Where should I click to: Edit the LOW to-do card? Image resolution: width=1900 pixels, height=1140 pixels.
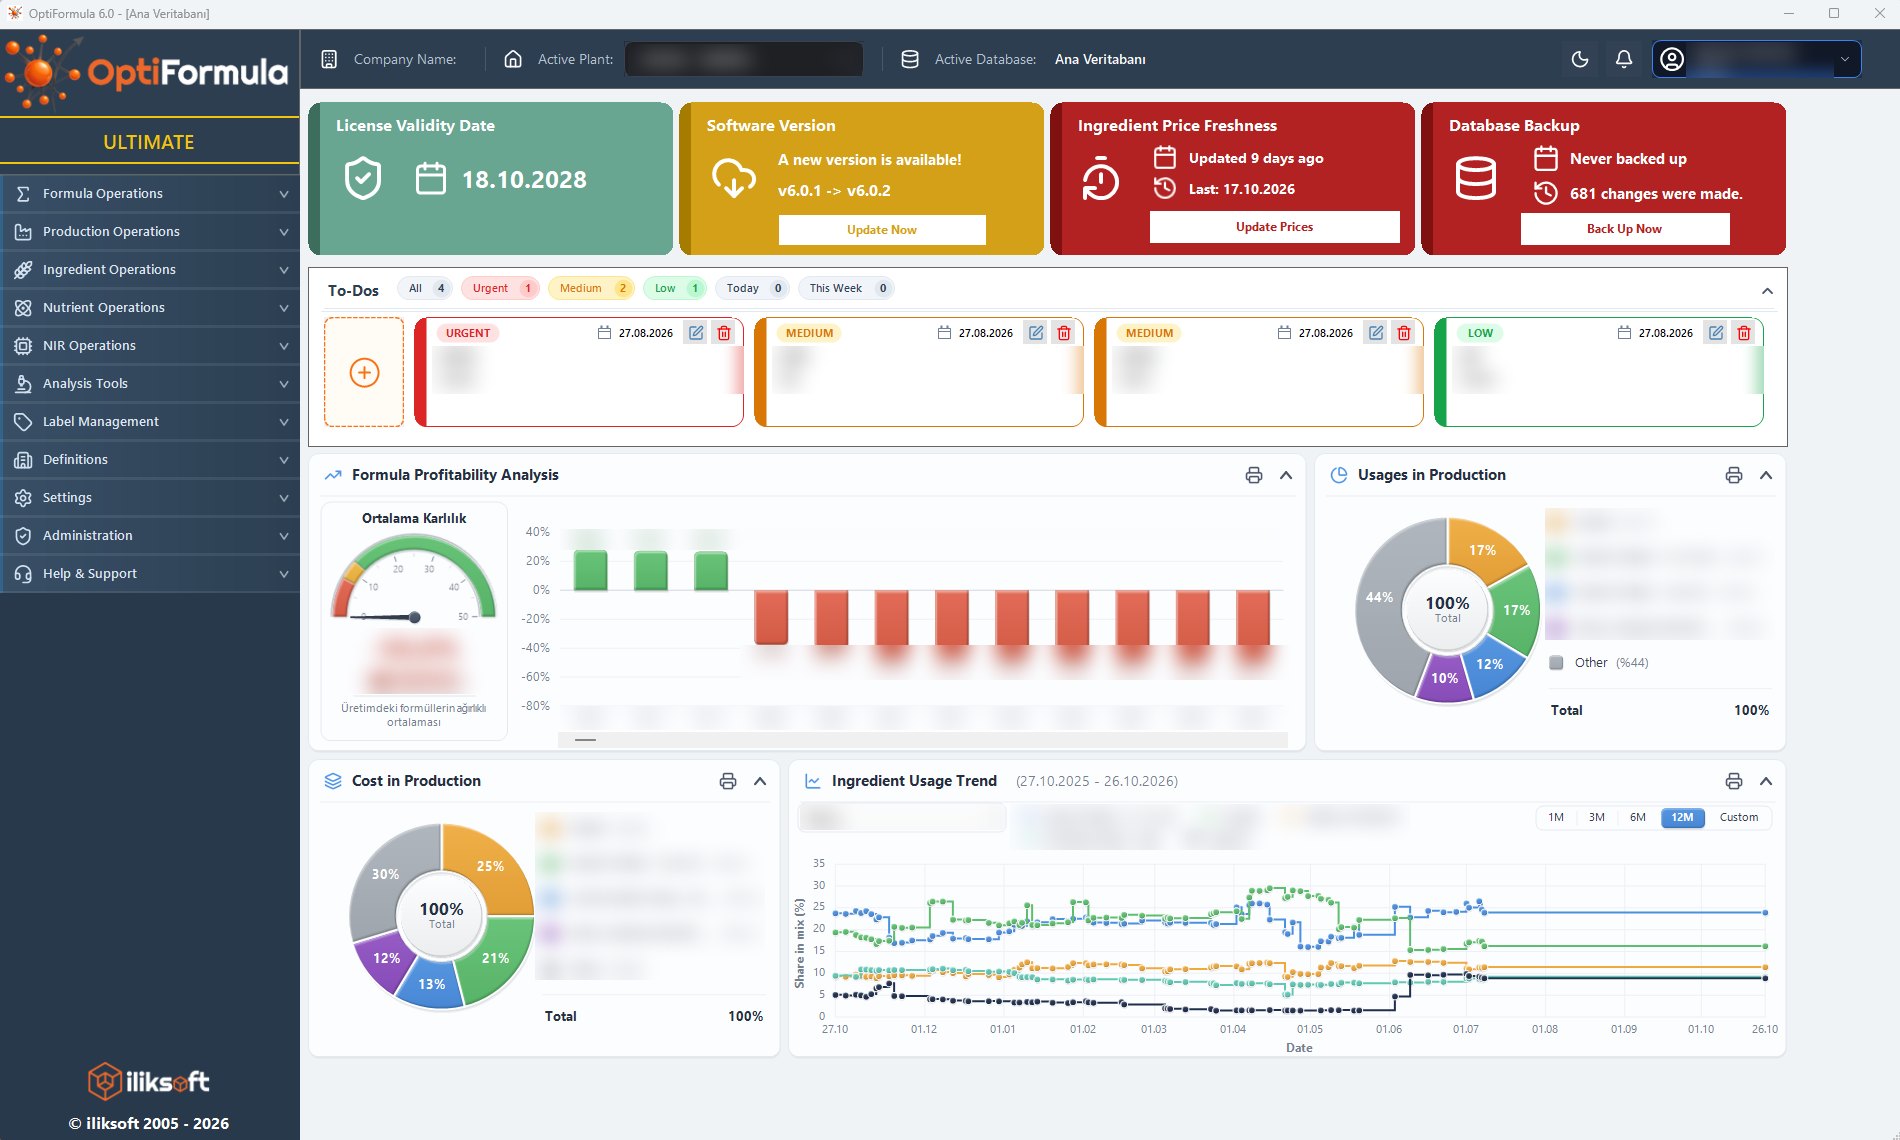(x=1716, y=333)
